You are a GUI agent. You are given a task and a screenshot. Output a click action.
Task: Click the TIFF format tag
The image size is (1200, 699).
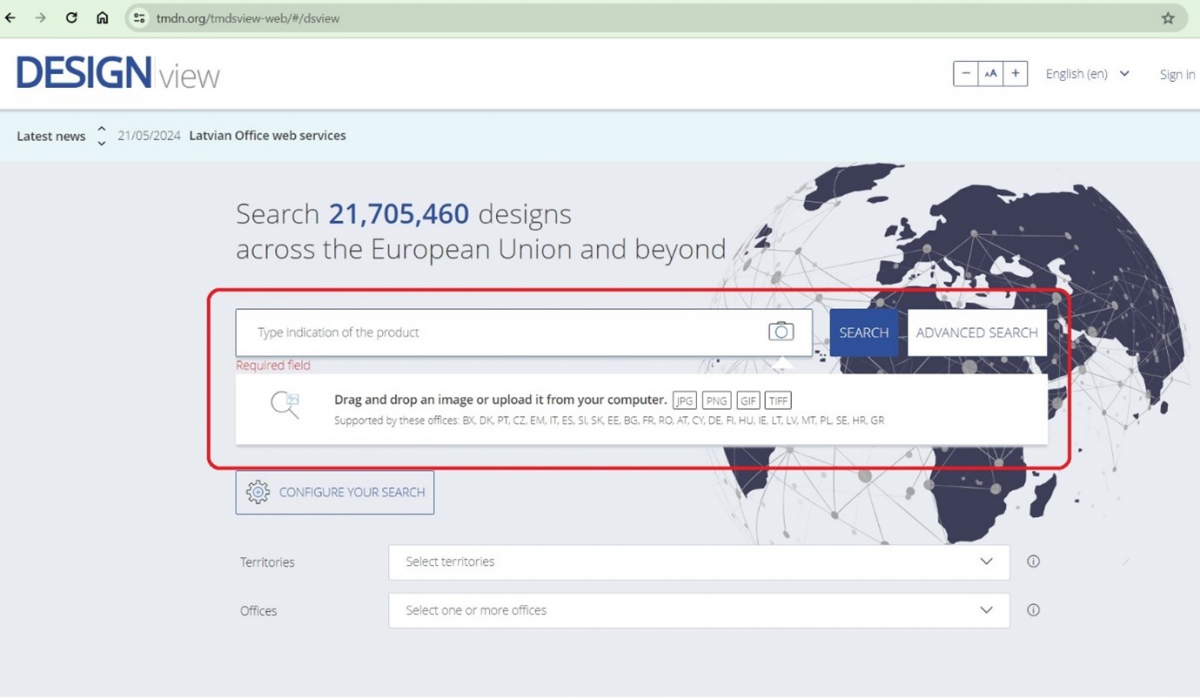tap(778, 400)
